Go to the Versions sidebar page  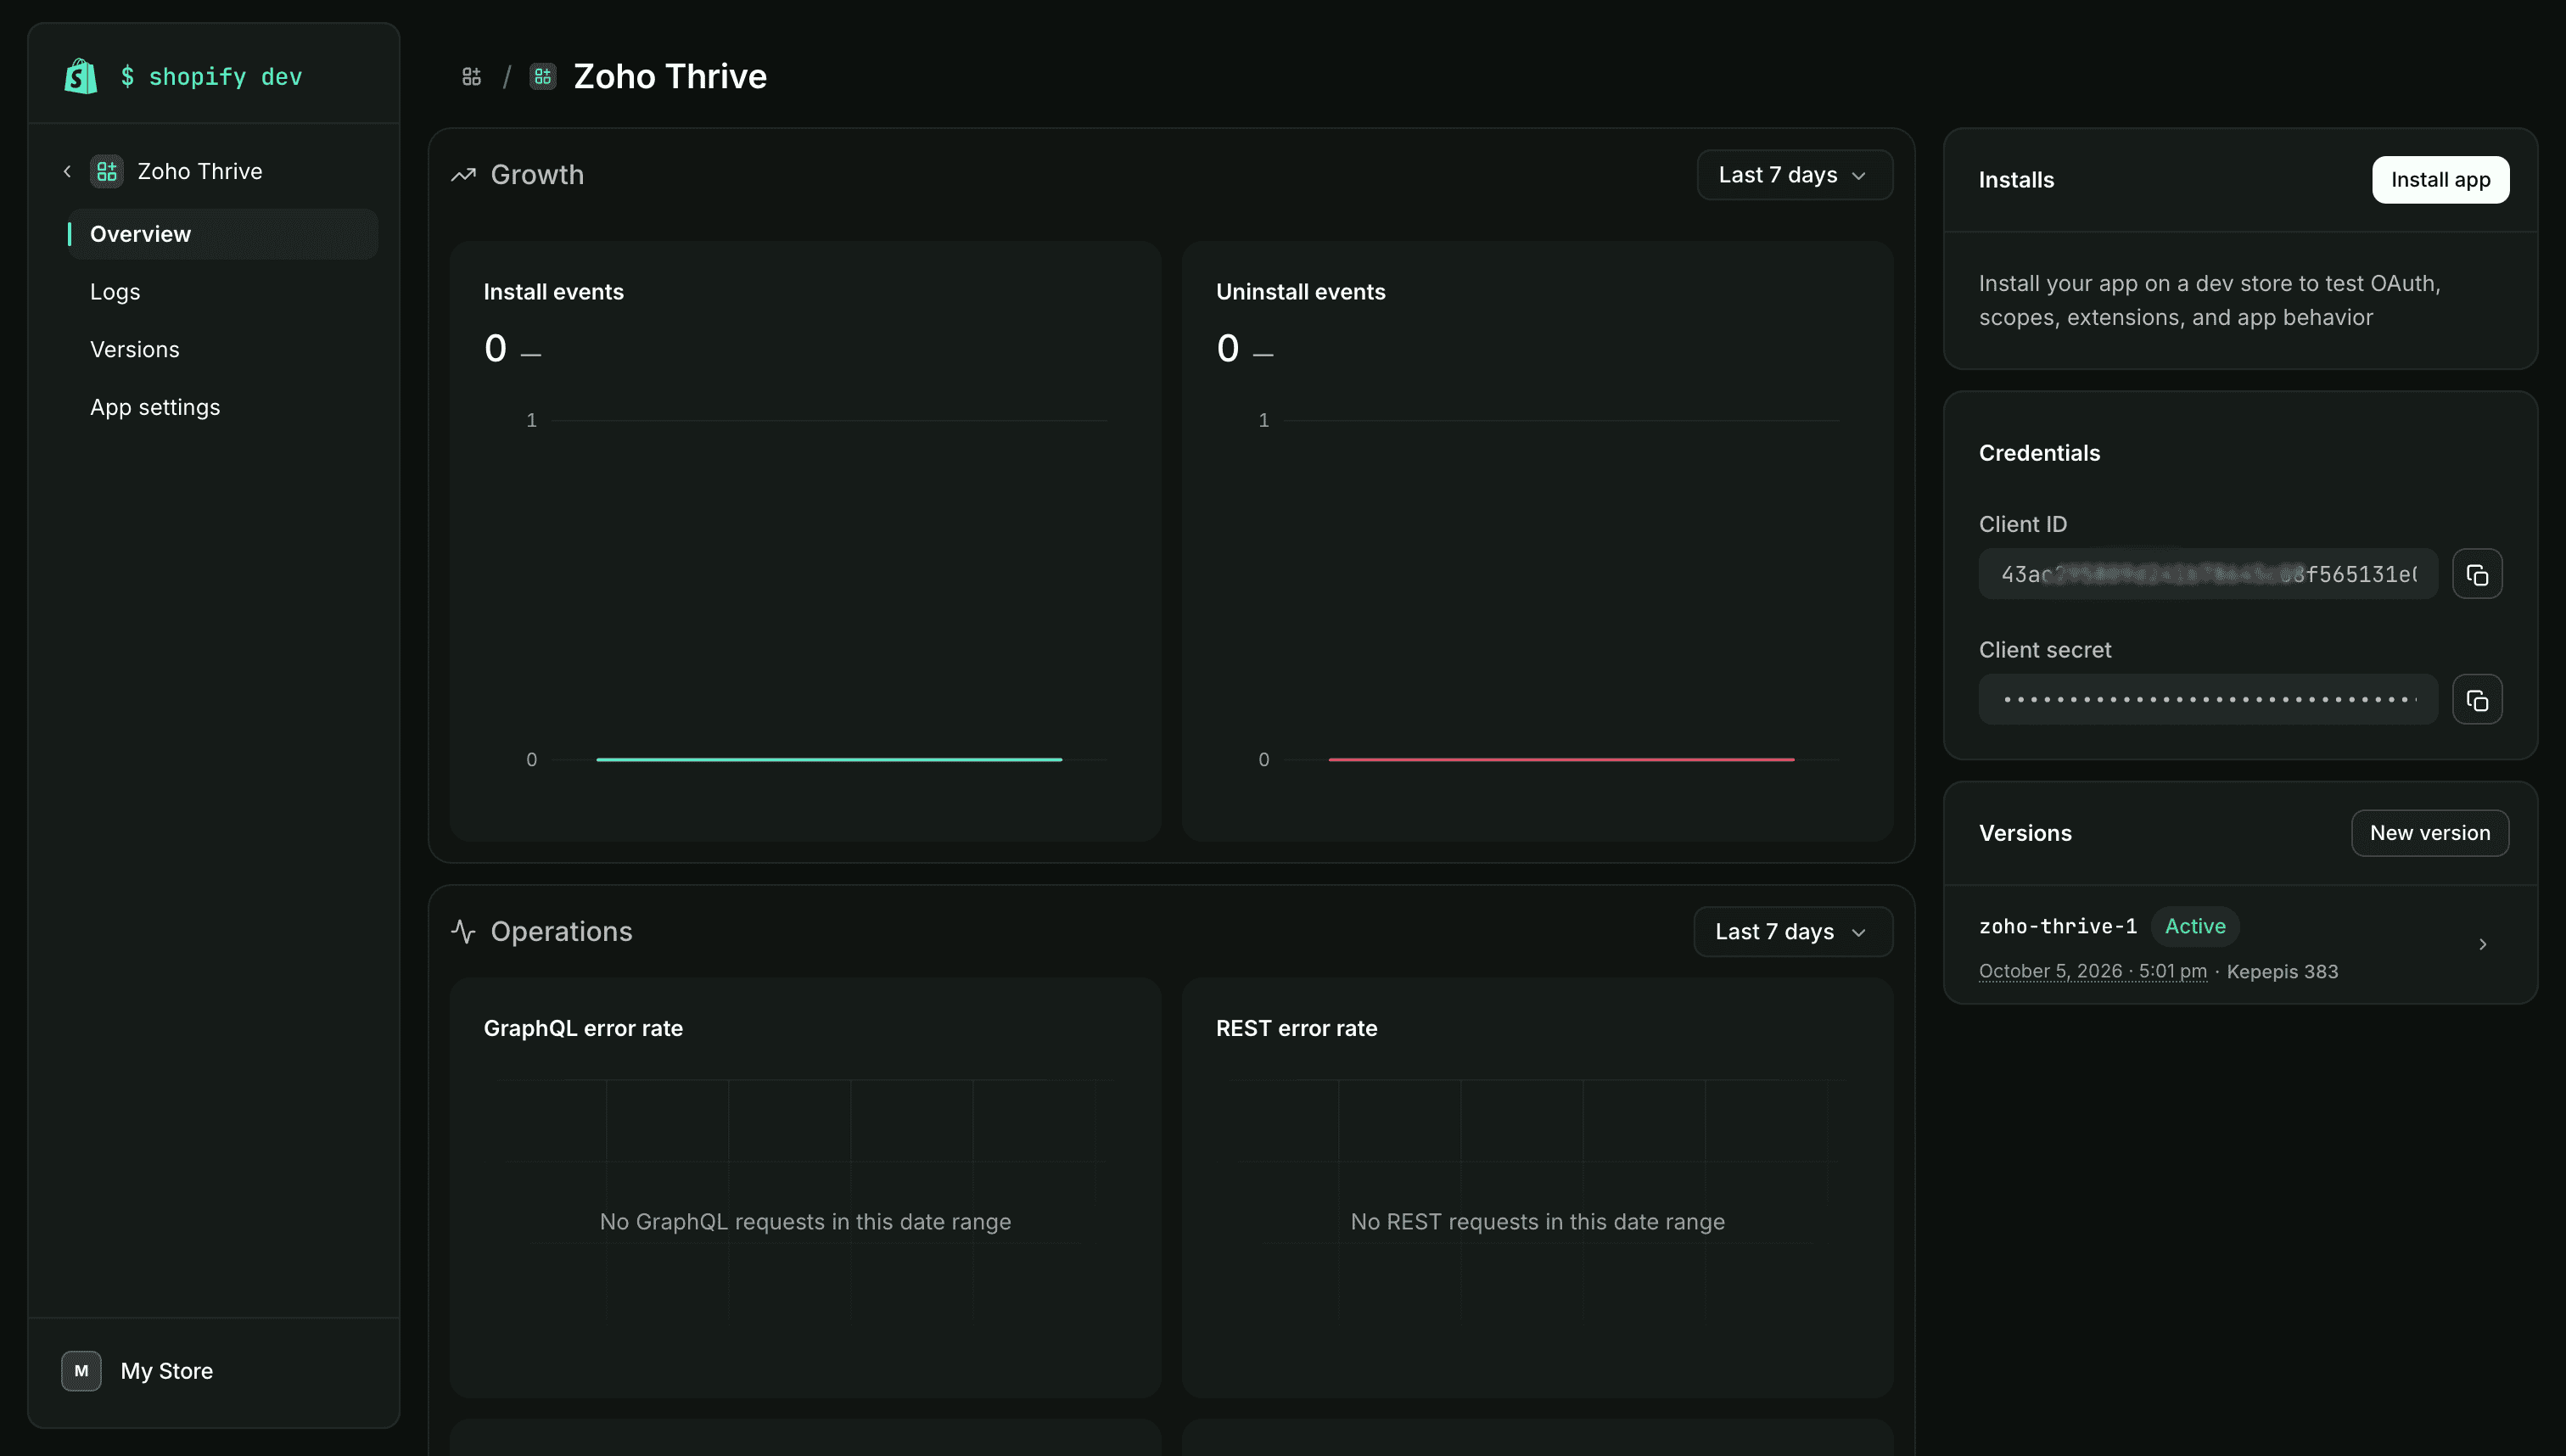tap(135, 349)
